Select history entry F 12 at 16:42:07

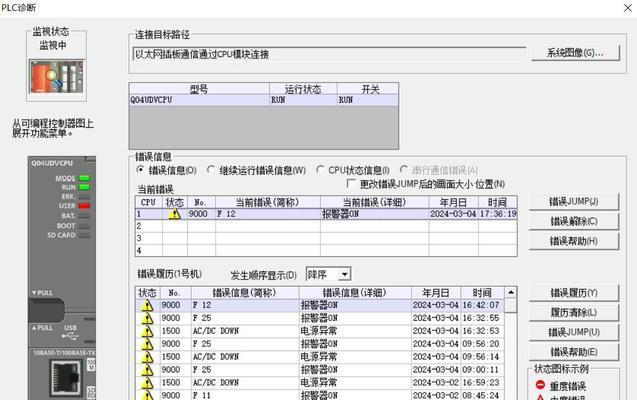point(320,305)
